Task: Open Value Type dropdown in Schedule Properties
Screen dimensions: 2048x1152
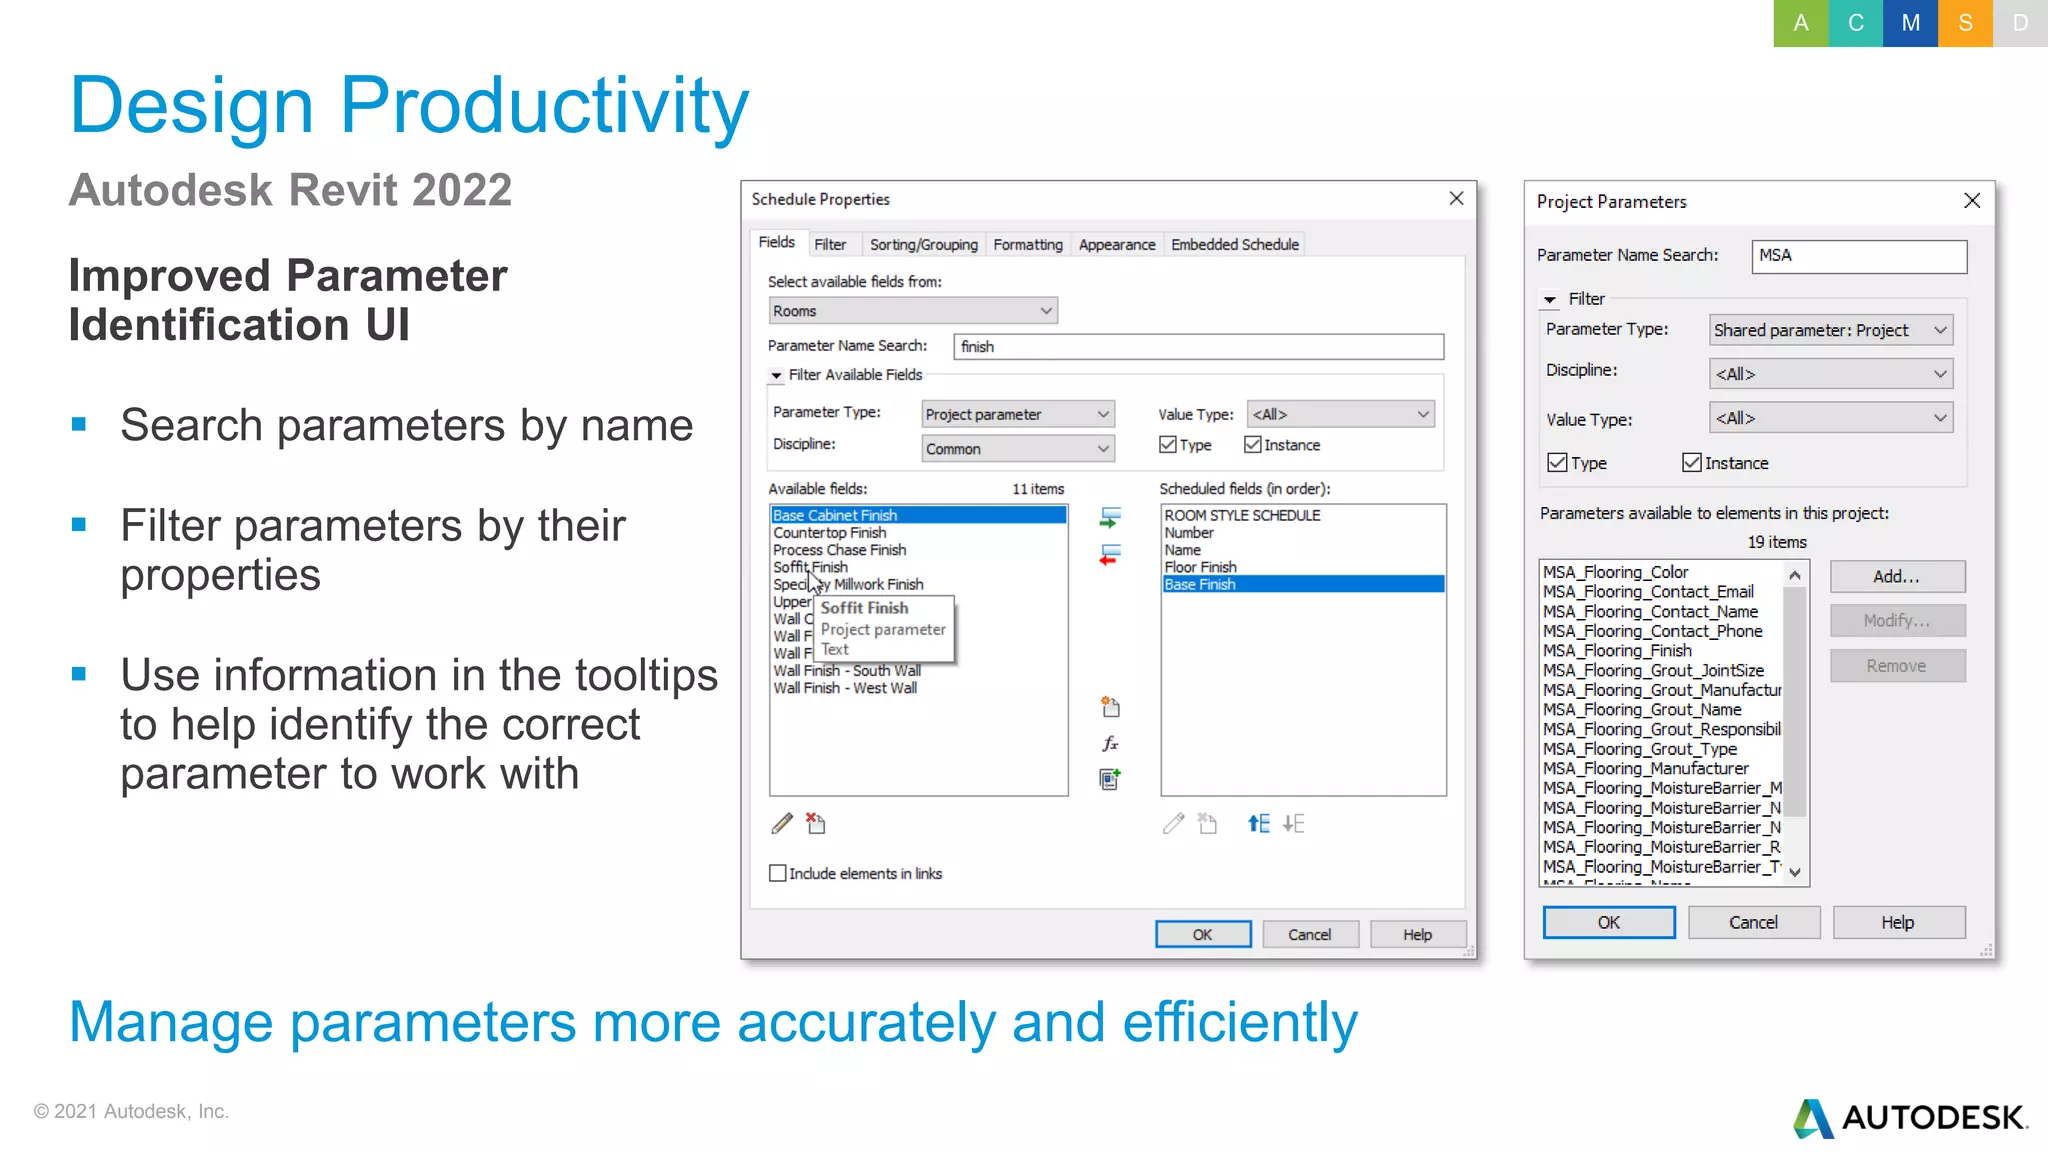Action: point(1340,414)
